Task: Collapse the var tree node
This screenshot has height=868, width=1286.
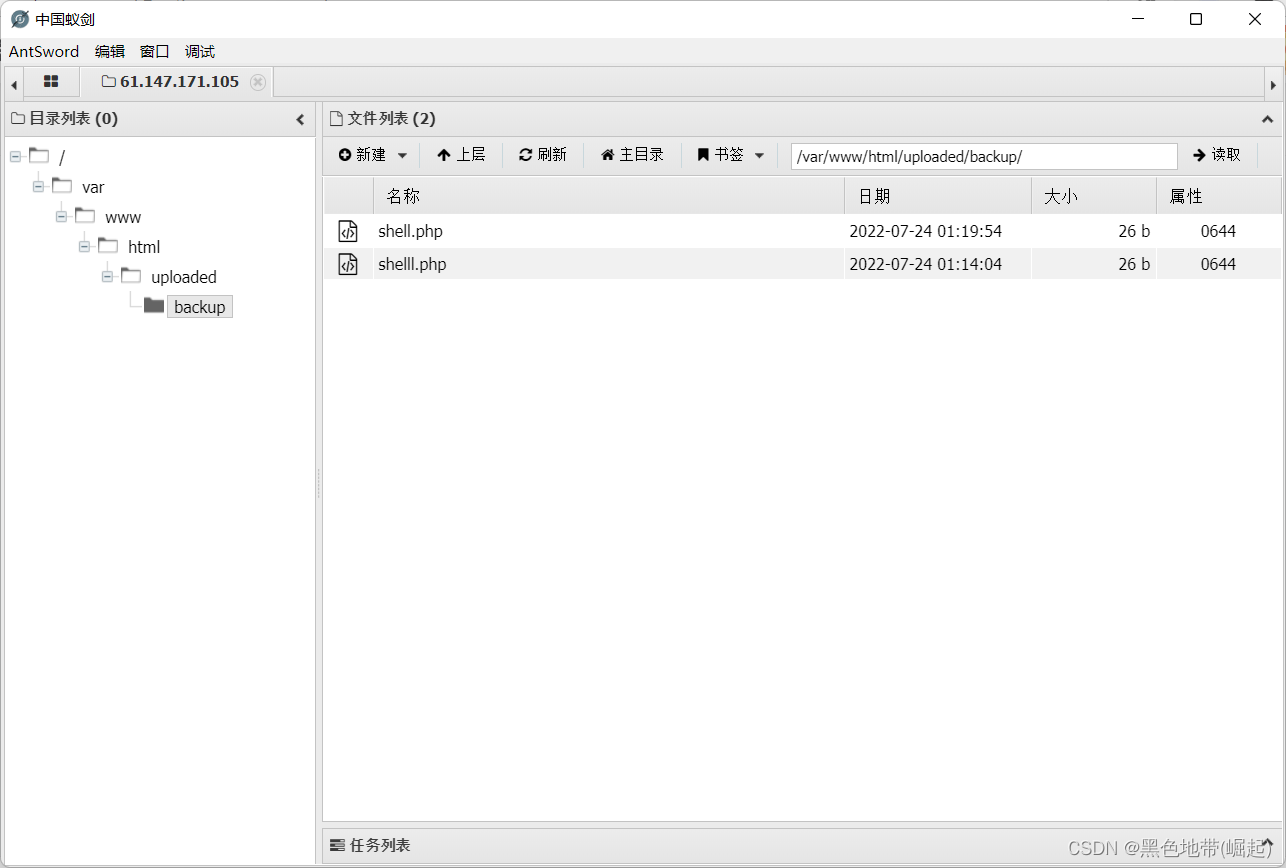Action: tap(38, 186)
